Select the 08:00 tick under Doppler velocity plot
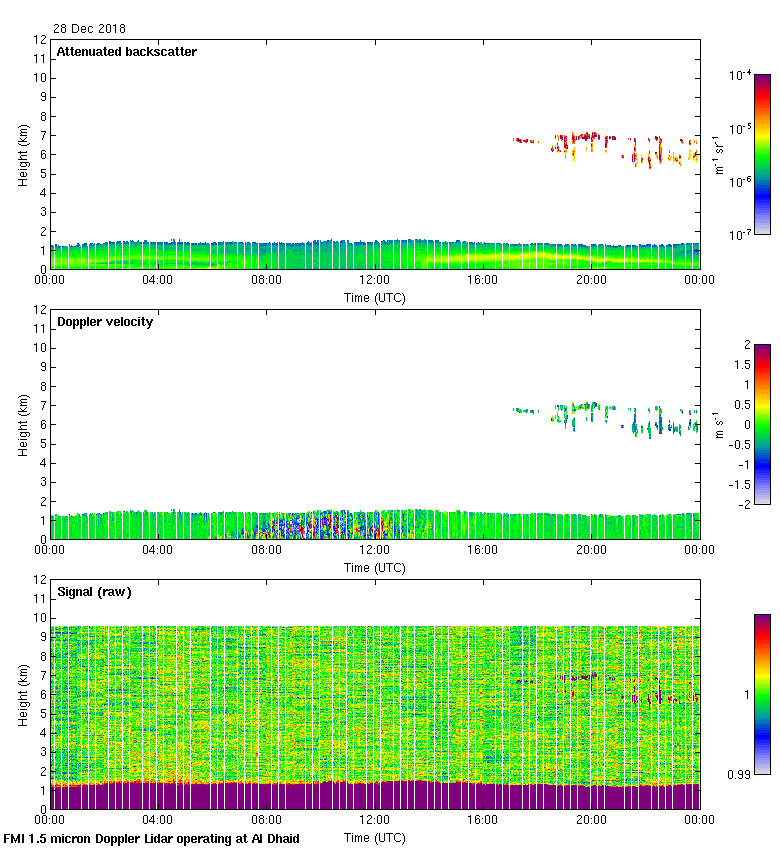Image resolution: width=780 pixels, height=850 pixels. click(x=266, y=551)
